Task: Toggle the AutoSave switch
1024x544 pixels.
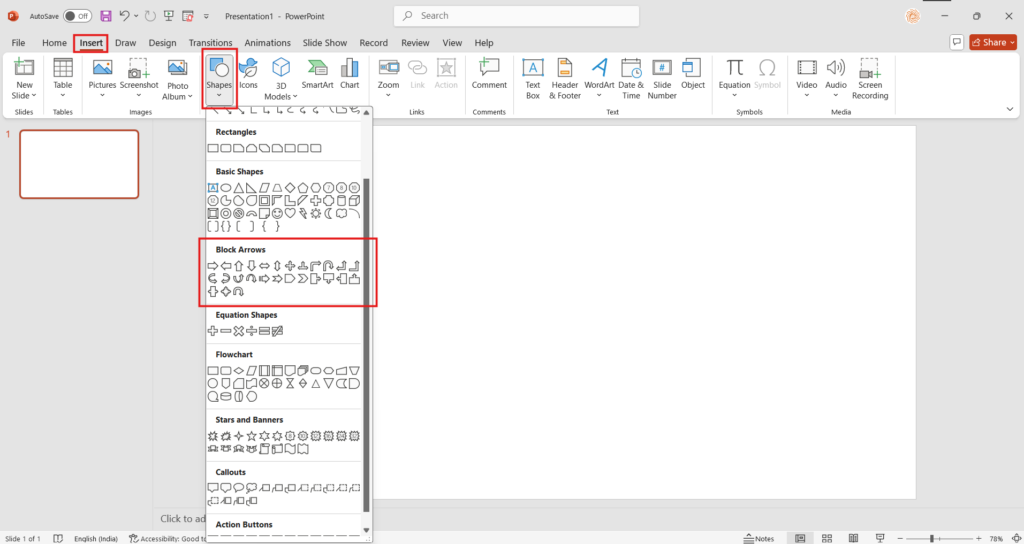Action: [76, 16]
